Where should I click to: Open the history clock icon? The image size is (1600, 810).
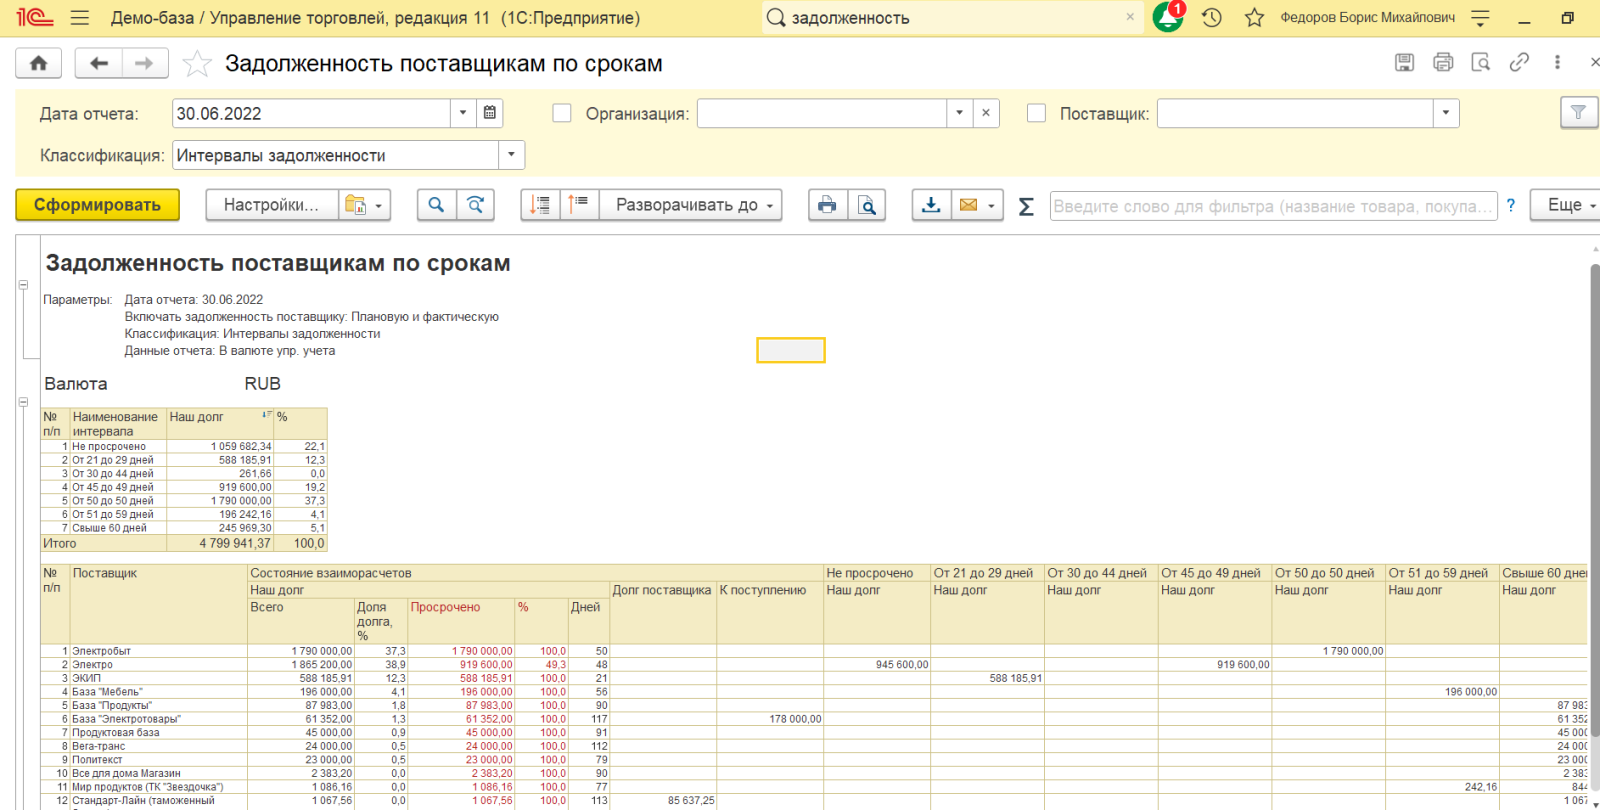tap(1212, 17)
